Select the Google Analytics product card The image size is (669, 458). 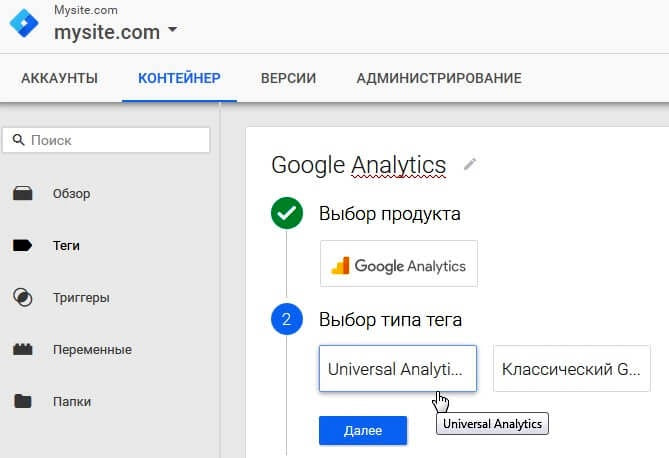tap(399, 264)
